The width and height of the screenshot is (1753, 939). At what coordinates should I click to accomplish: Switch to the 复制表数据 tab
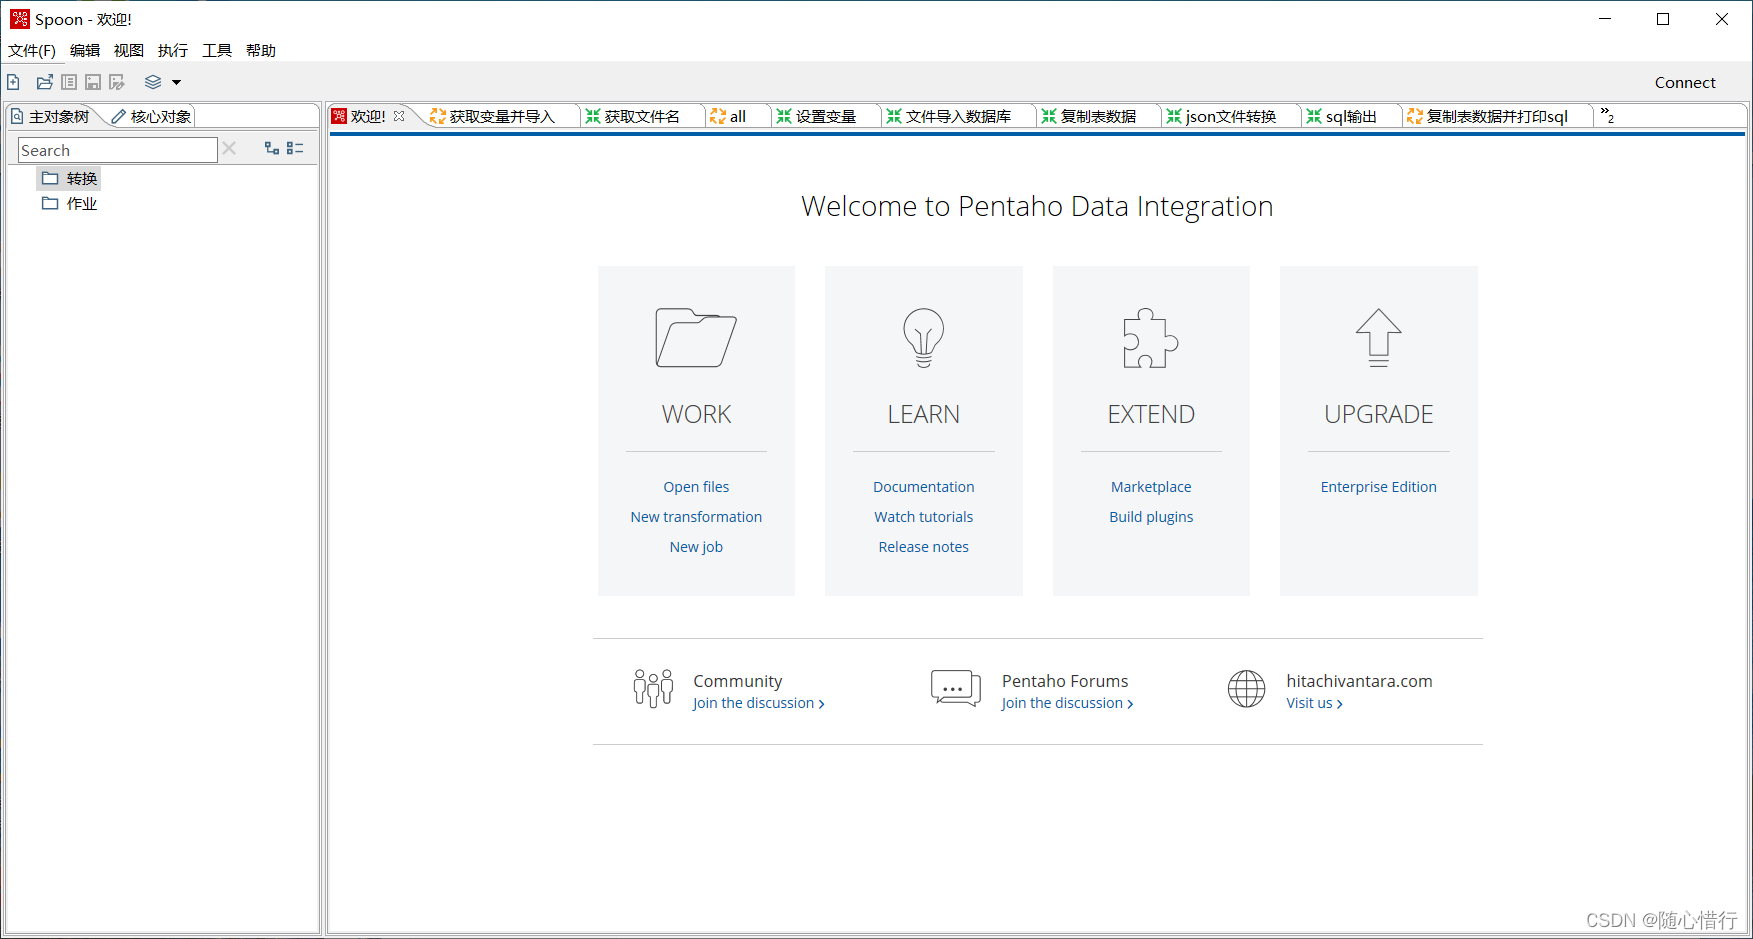[x=1089, y=116]
